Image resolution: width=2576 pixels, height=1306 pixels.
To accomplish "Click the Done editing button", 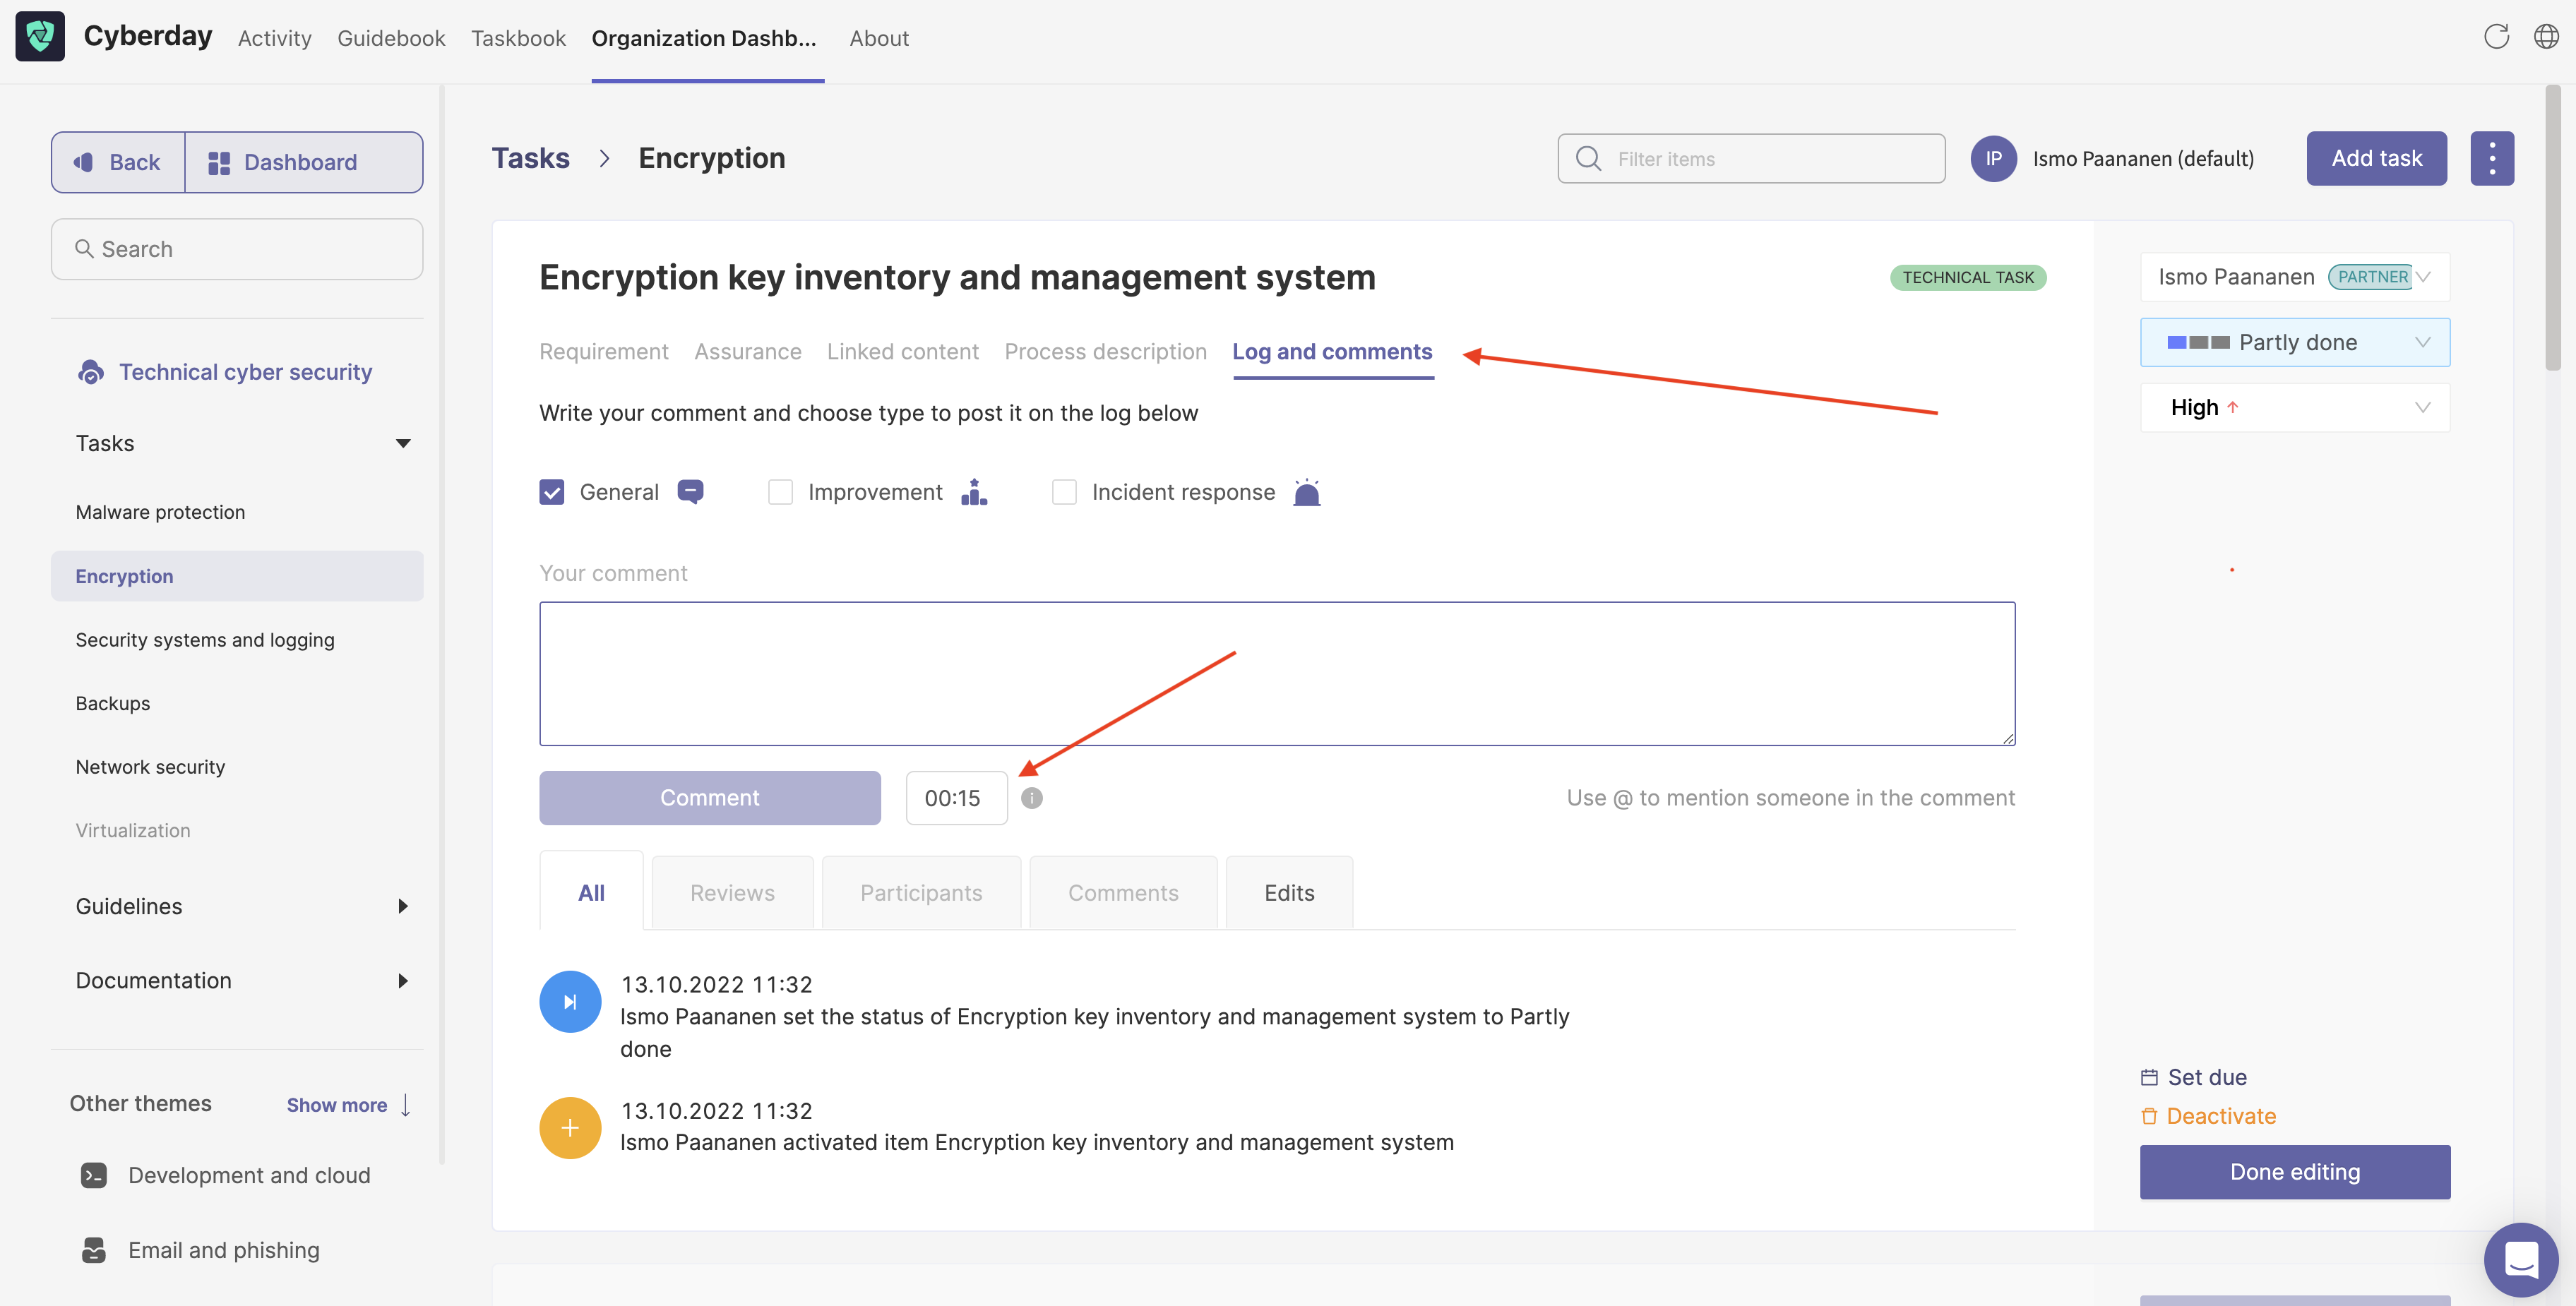I will coord(2295,1172).
